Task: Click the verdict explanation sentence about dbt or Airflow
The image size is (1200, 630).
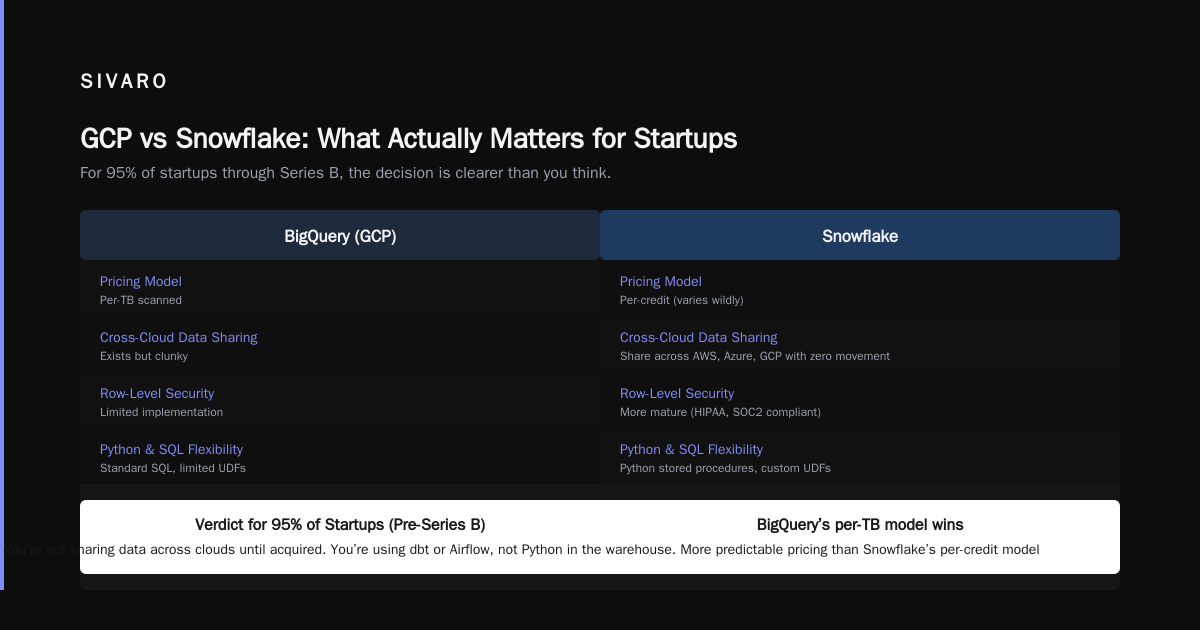Action: (x=520, y=549)
